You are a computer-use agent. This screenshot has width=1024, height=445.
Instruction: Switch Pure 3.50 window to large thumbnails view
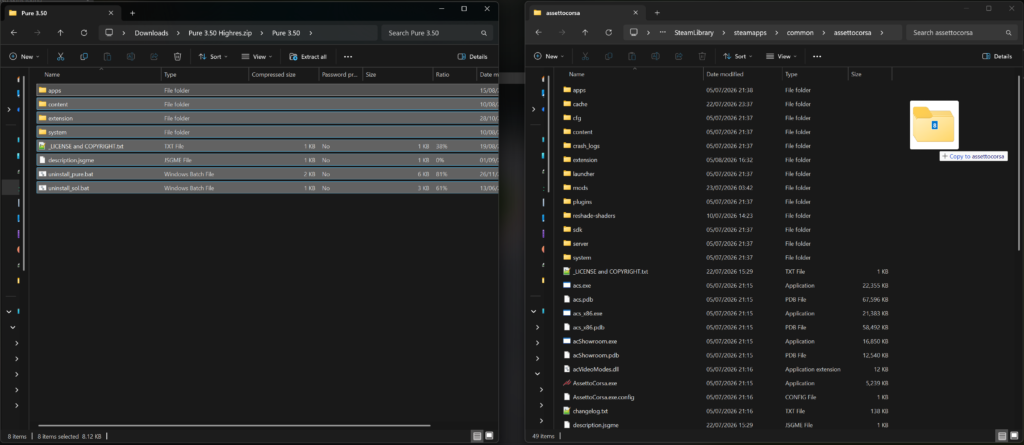(488, 436)
